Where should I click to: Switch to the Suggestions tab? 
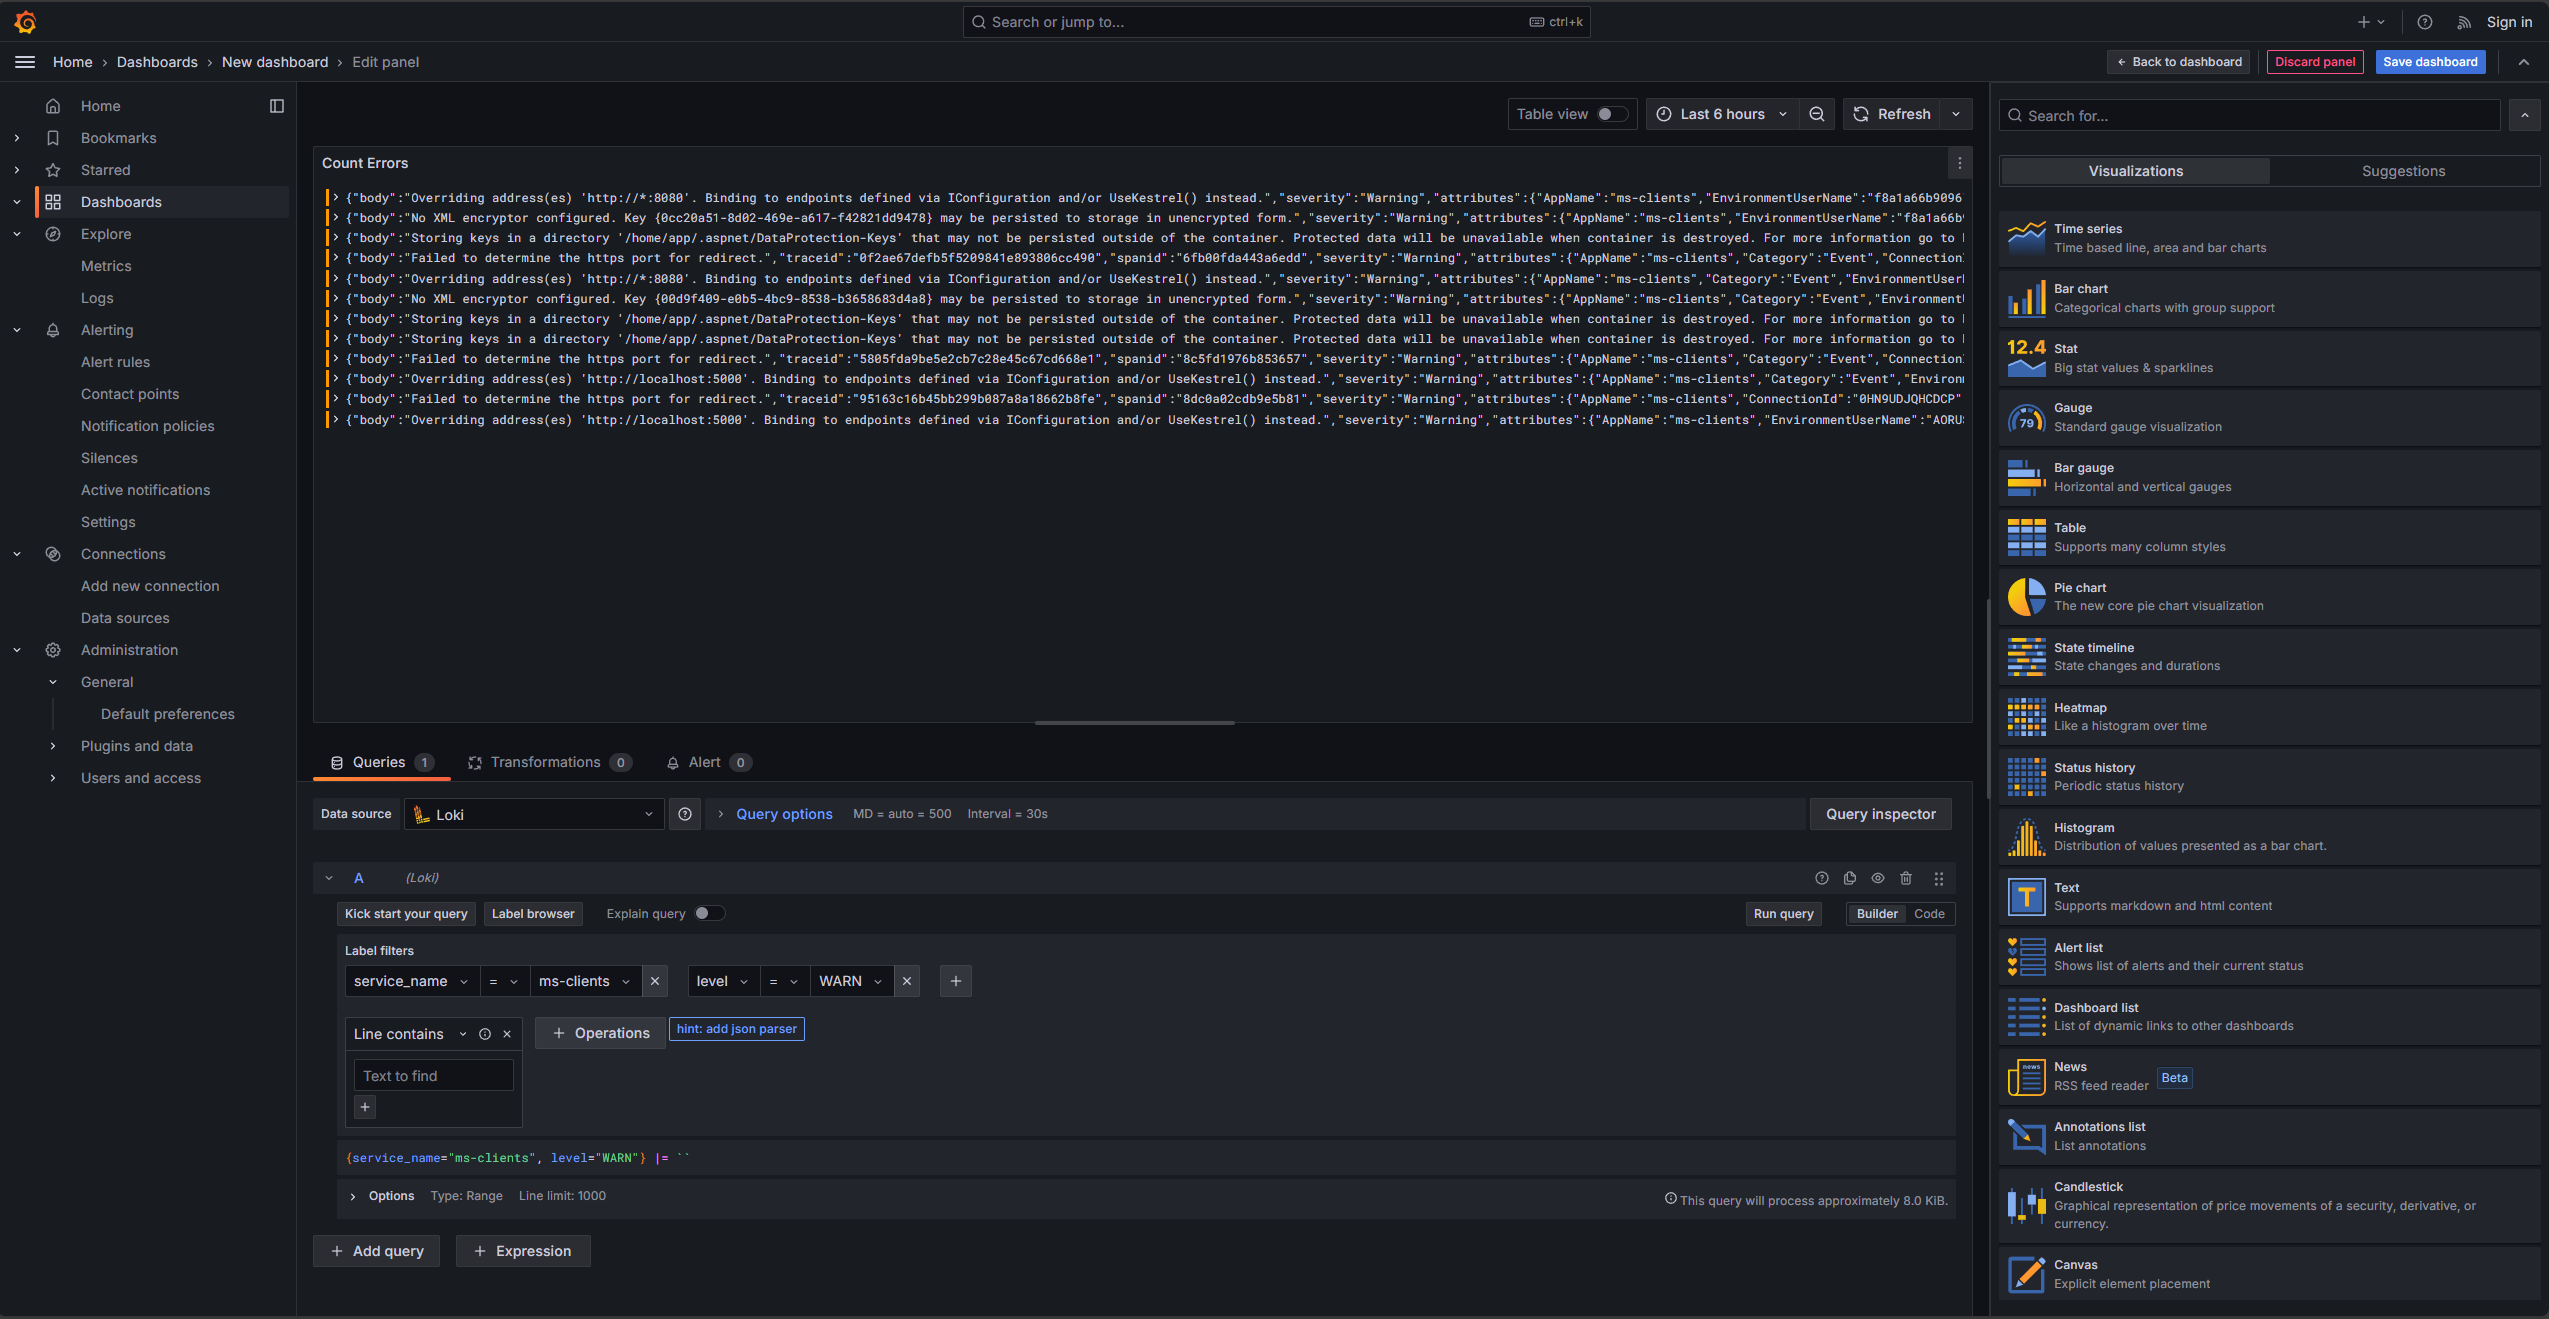coord(2403,171)
